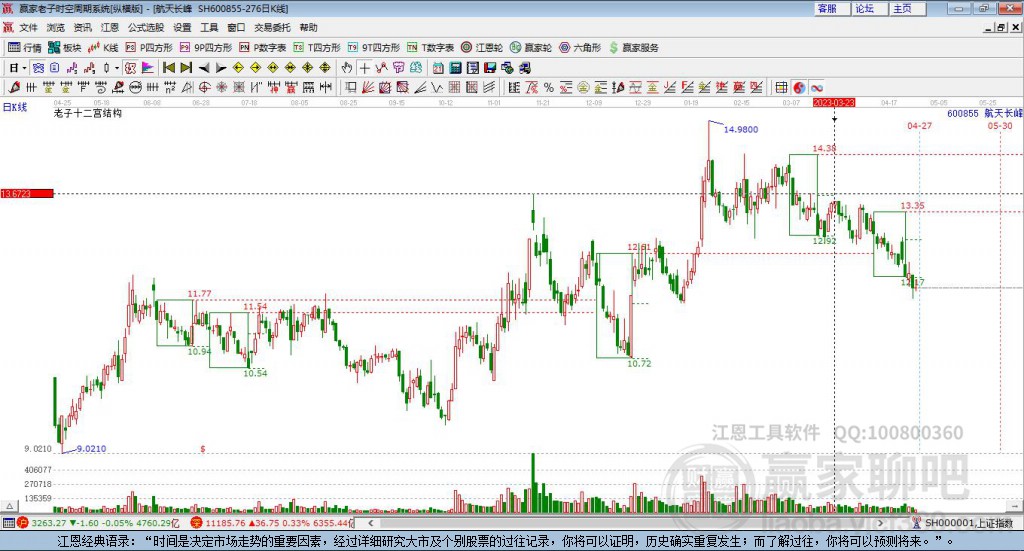Open the 公式选股 menu

(x=146, y=27)
